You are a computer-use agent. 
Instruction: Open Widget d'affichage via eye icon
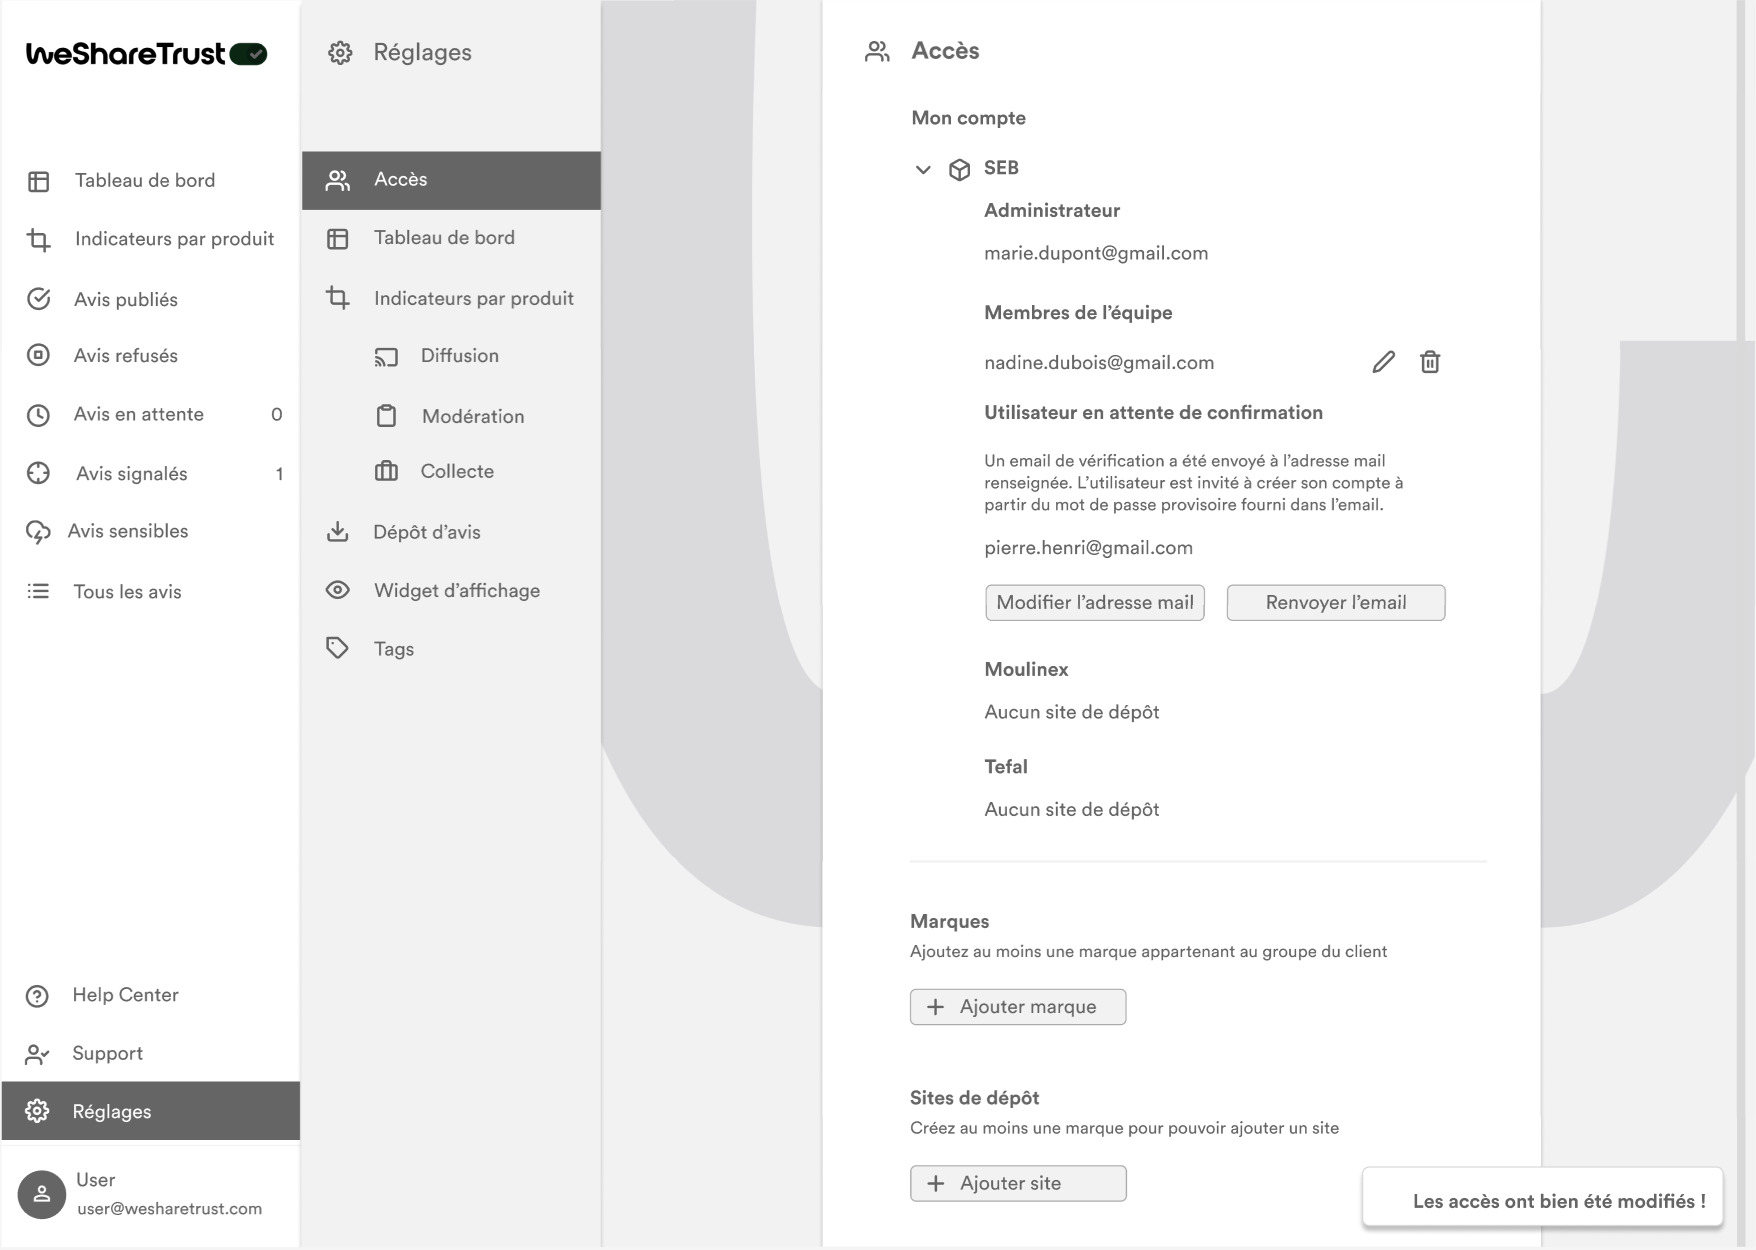coord(338,590)
